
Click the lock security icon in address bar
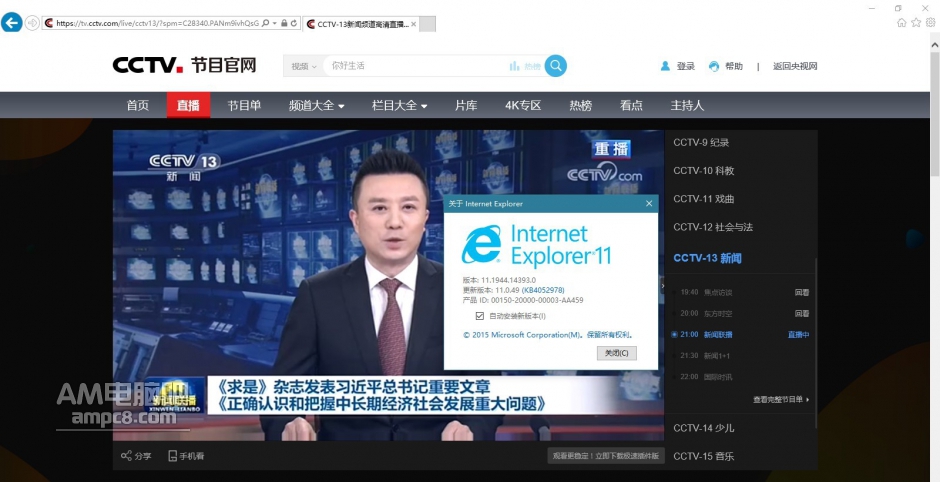pyautogui.click(x=284, y=23)
